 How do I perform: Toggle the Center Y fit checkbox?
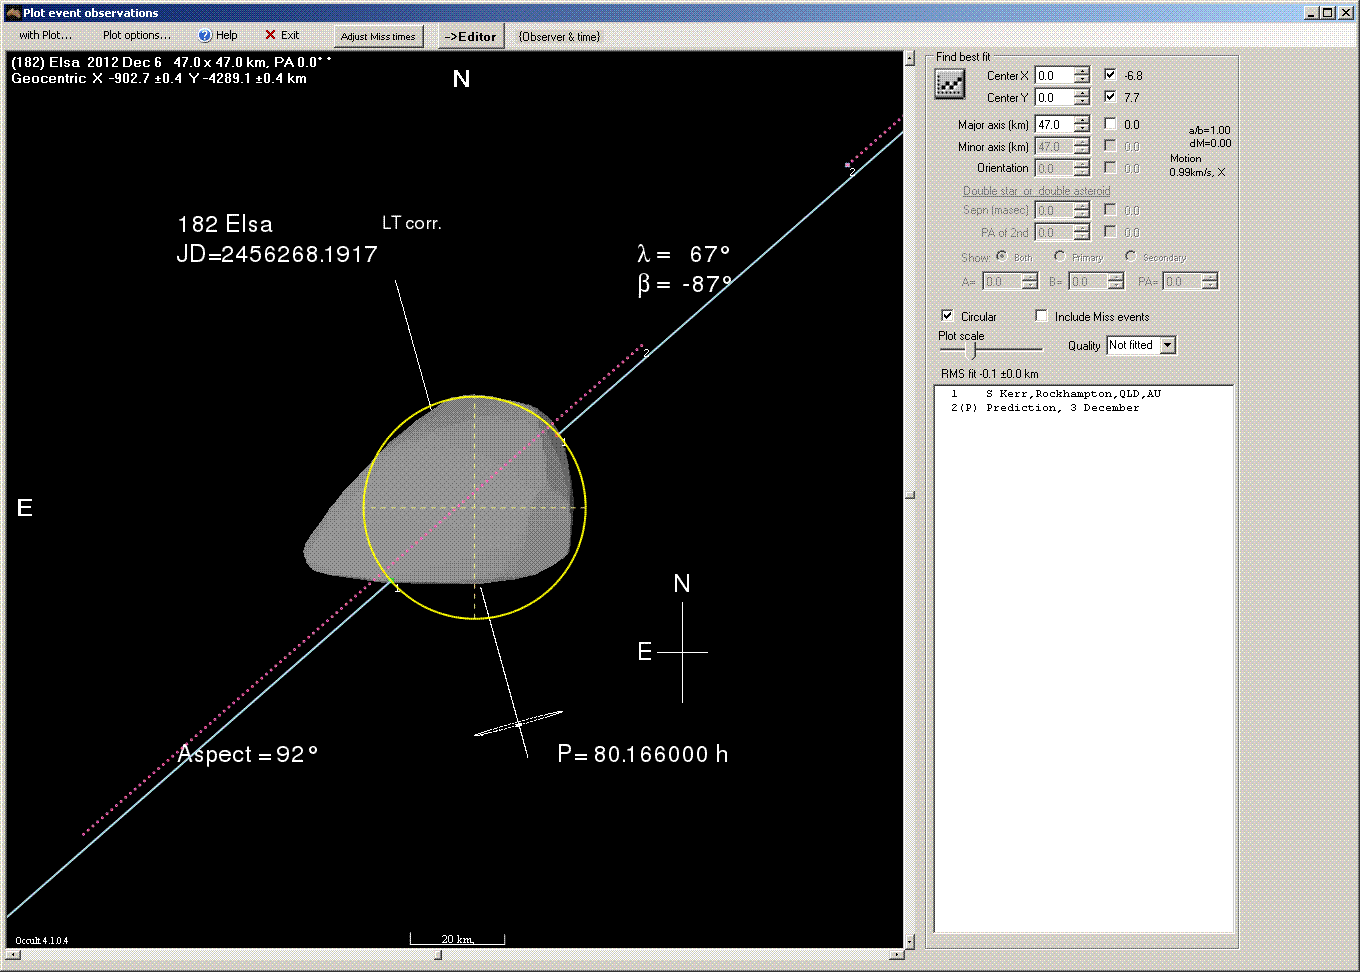(x=1110, y=97)
